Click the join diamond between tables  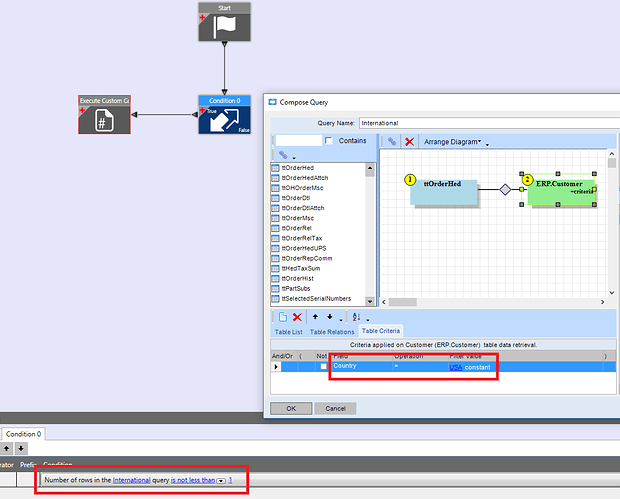click(505, 189)
